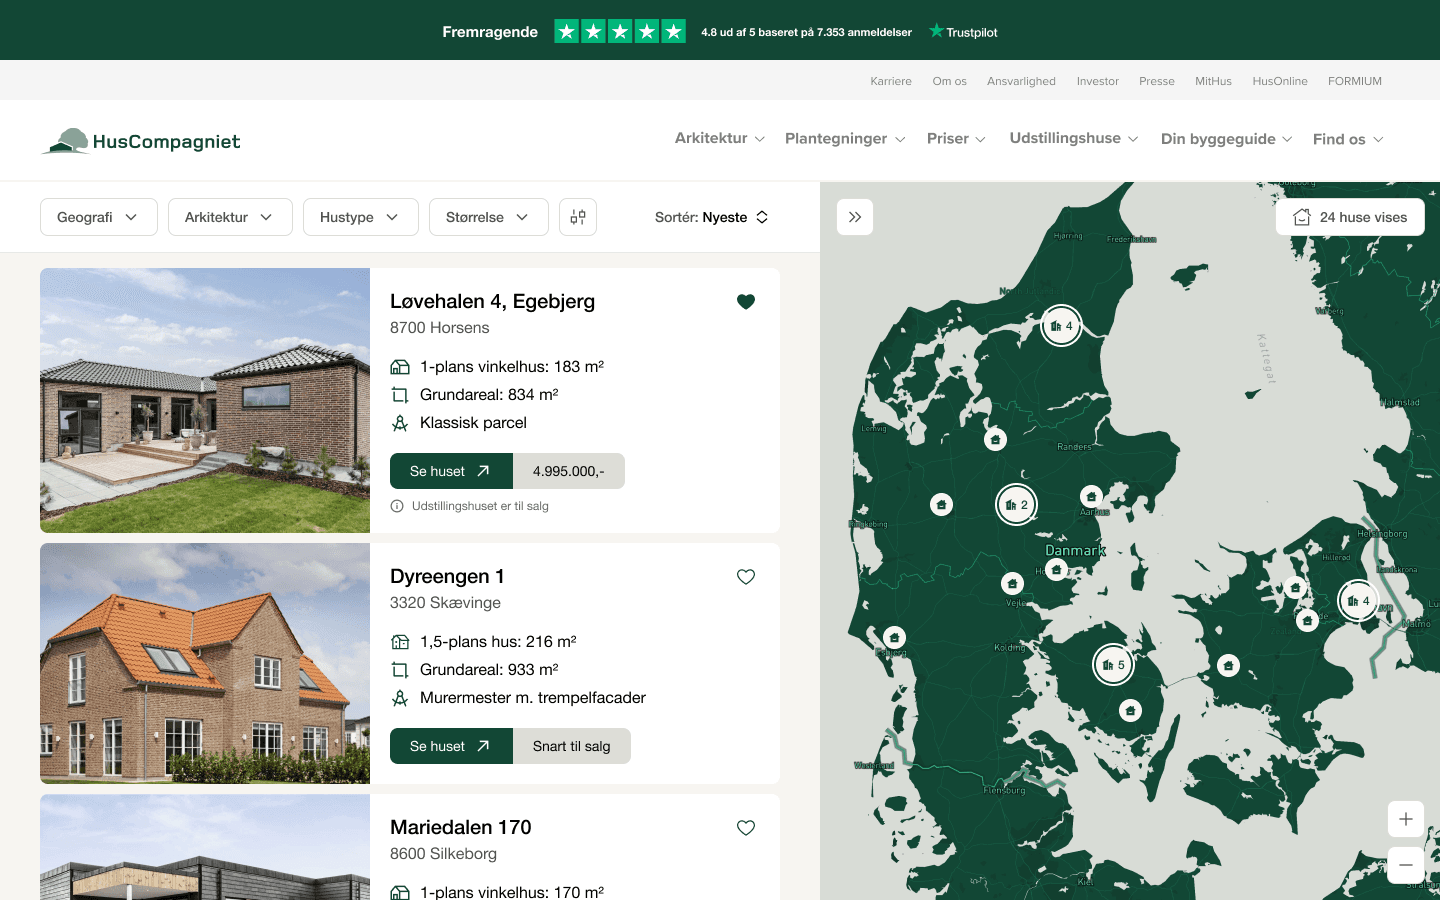Click Se huset for Løvehalen 4
This screenshot has height=900, width=1440.
(451, 471)
